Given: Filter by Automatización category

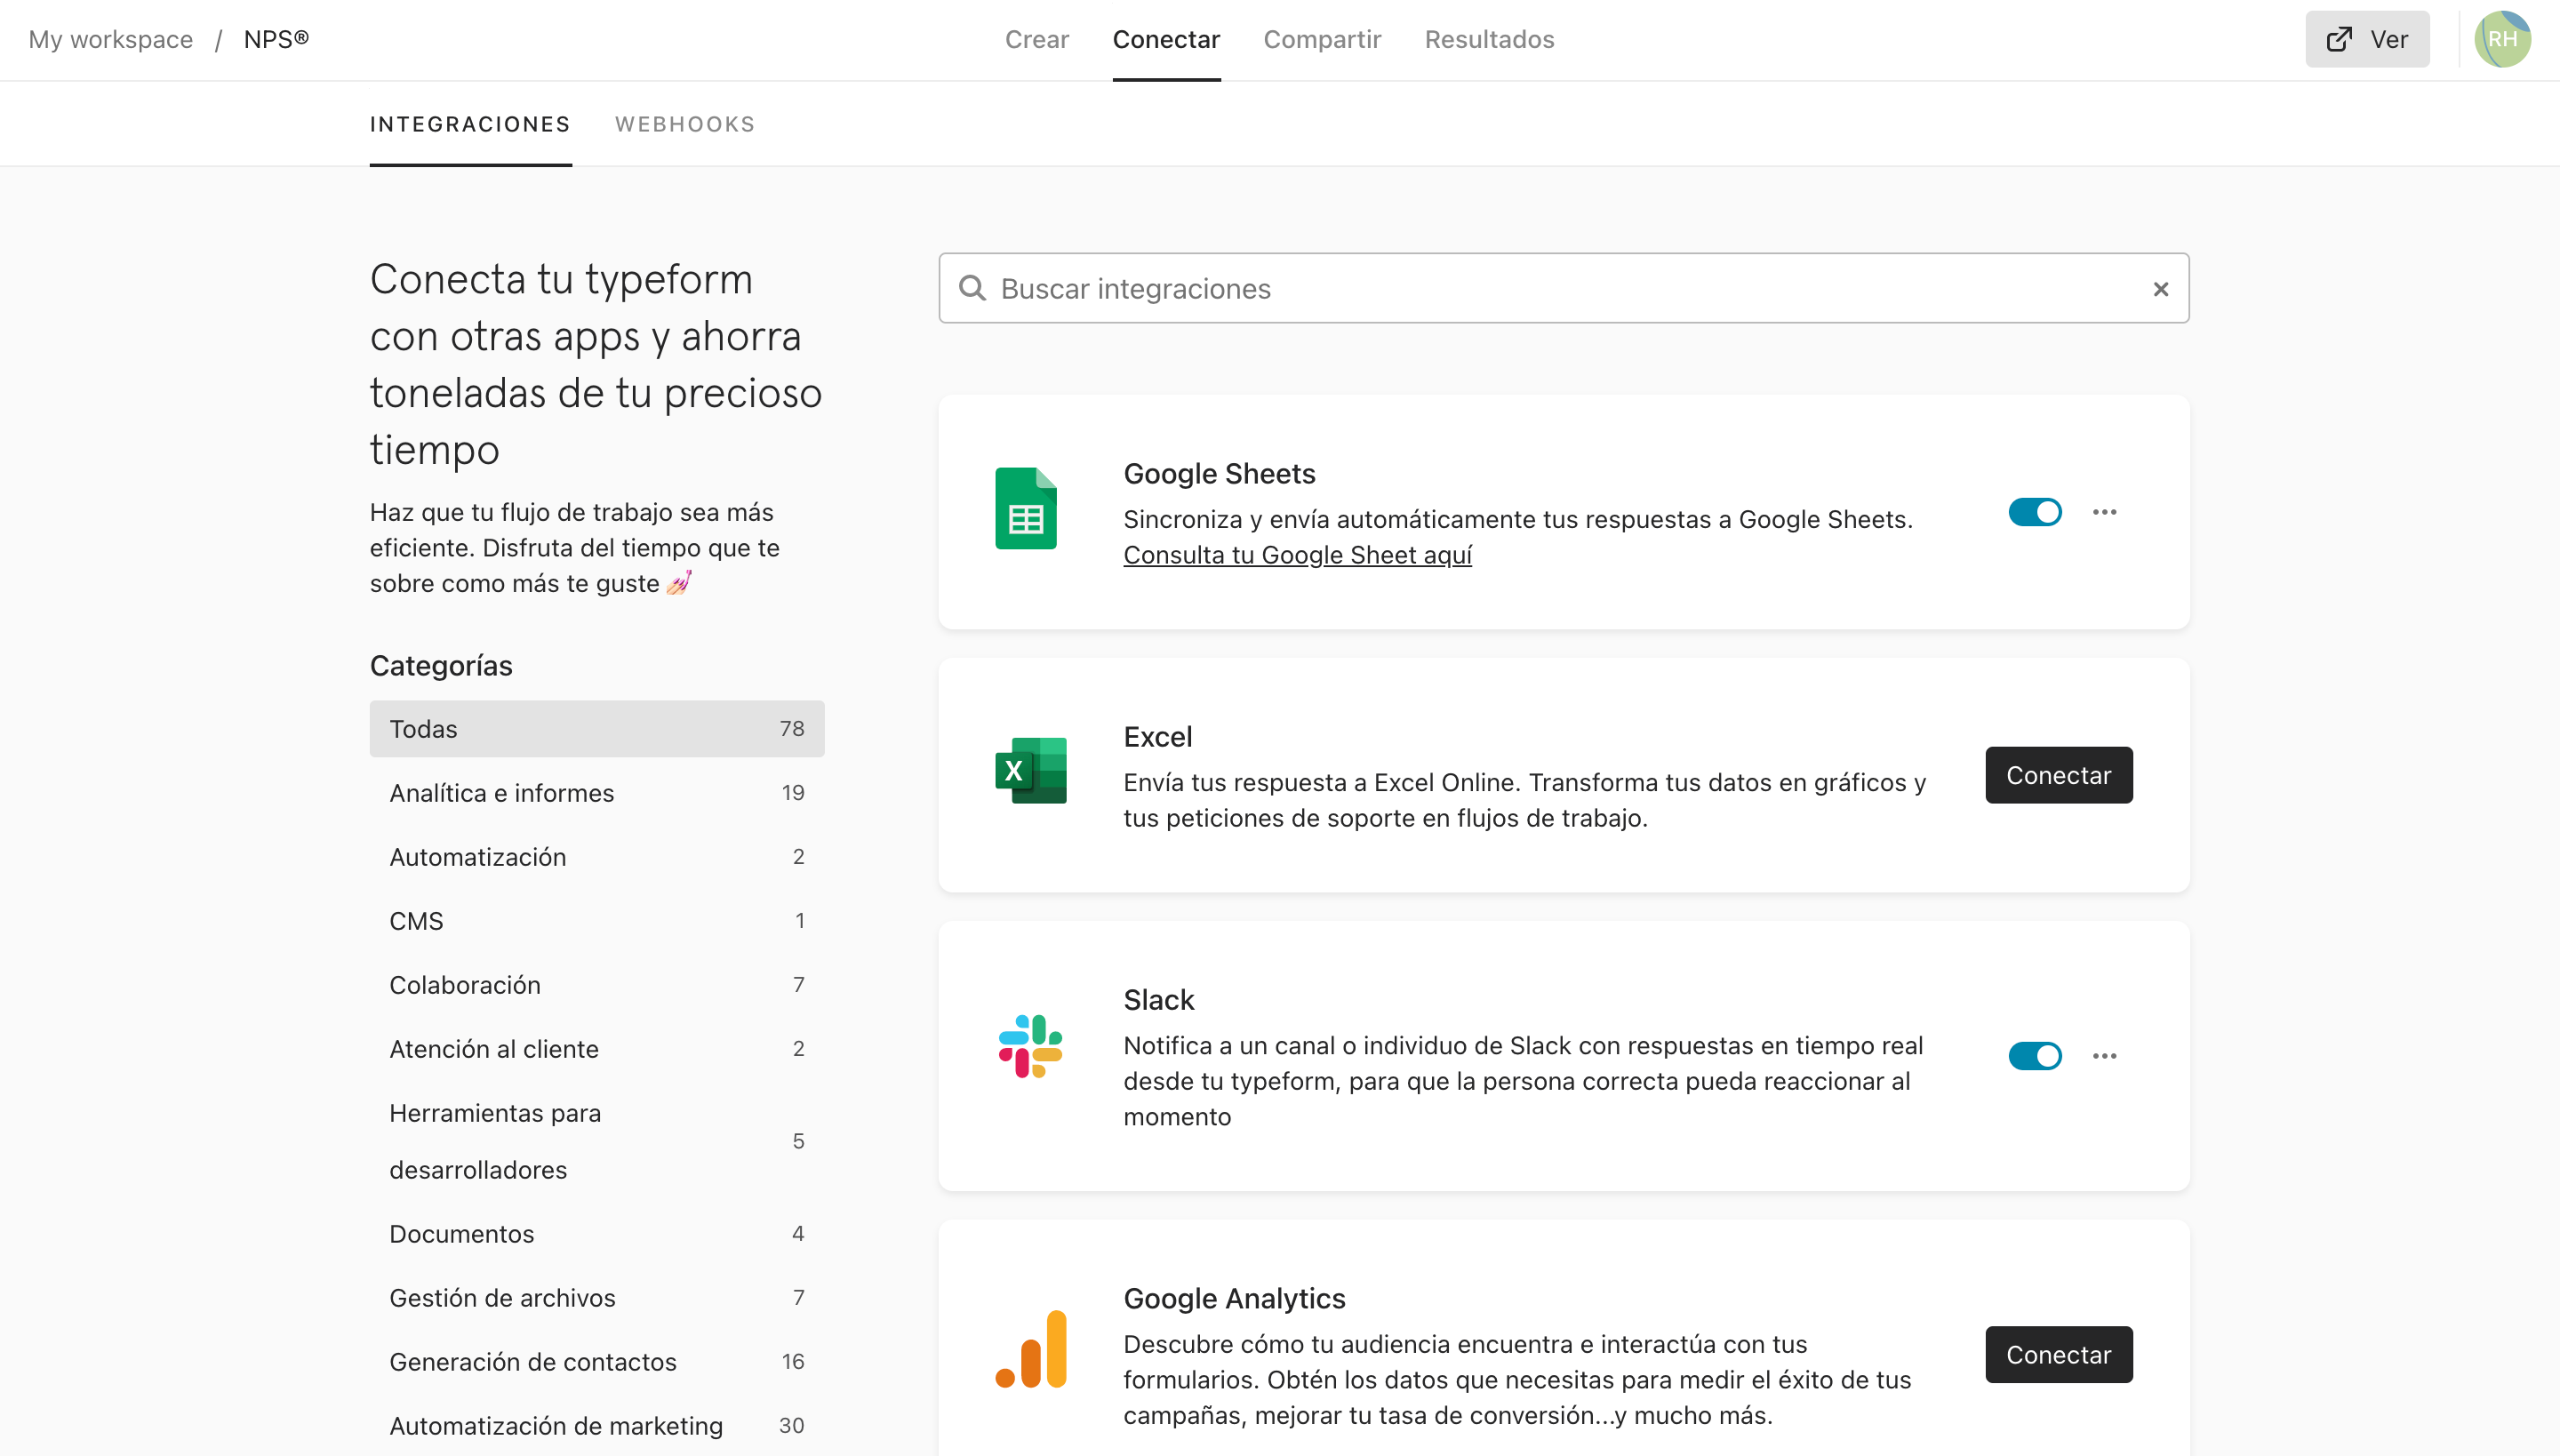Looking at the screenshot, I should pos(597,857).
